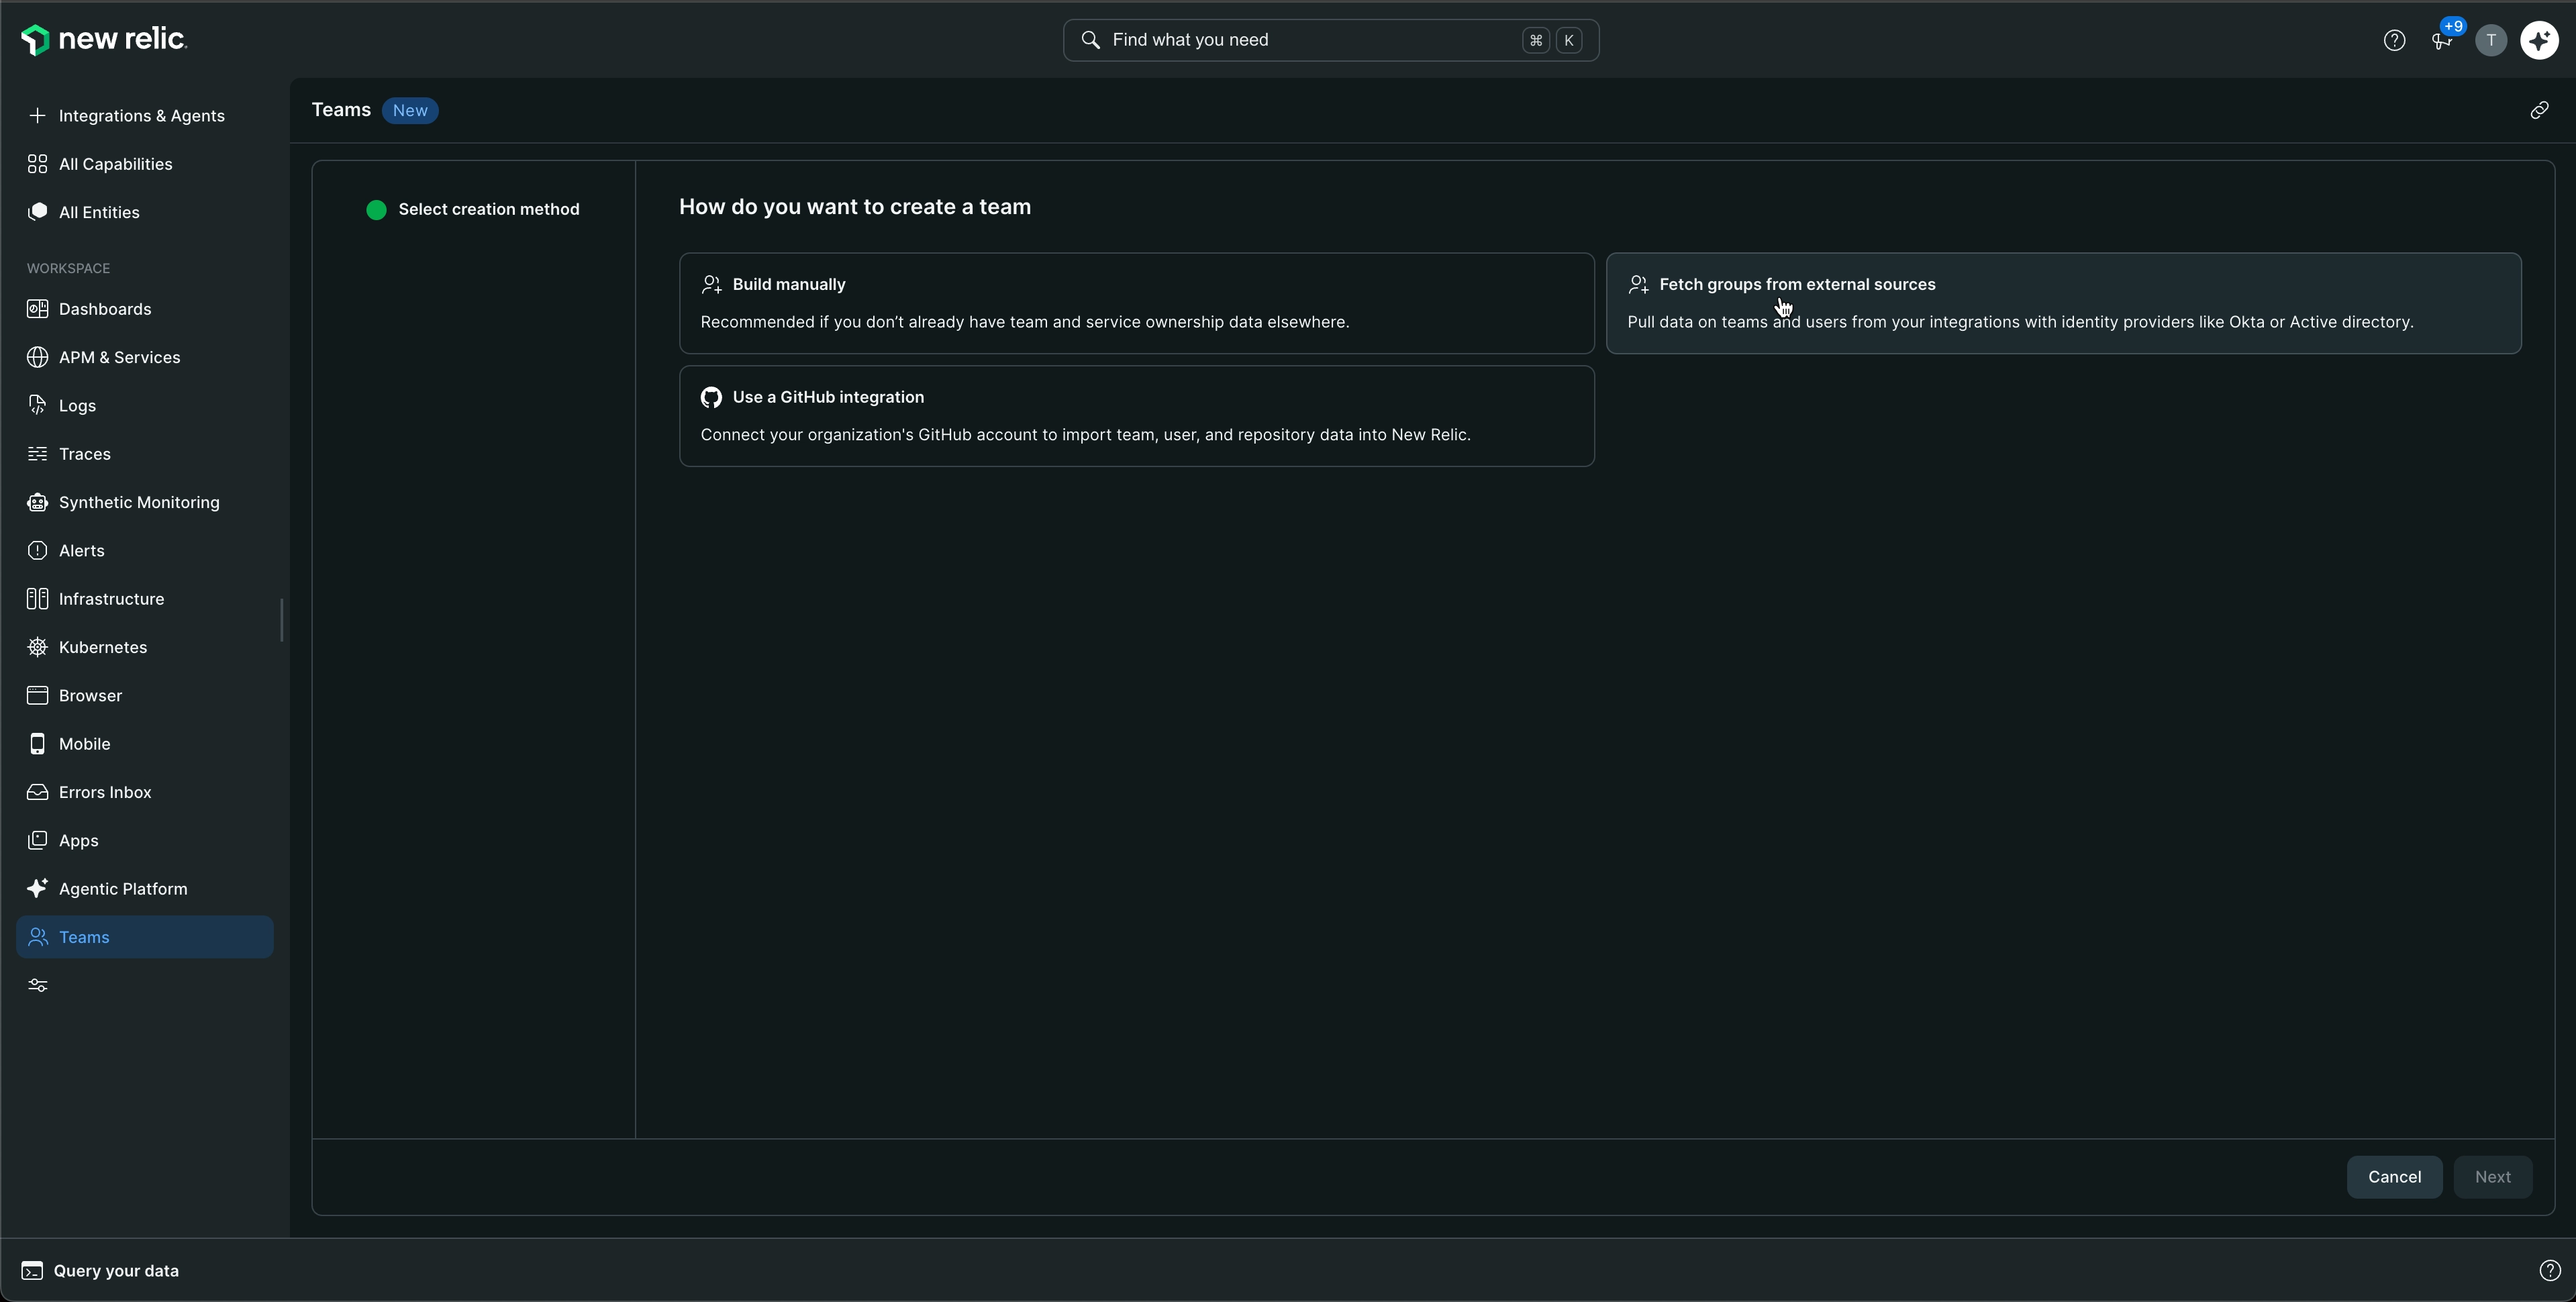The width and height of the screenshot is (2576, 1302).
Task: Click the WORKSPACE section label
Action: click(68, 268)
